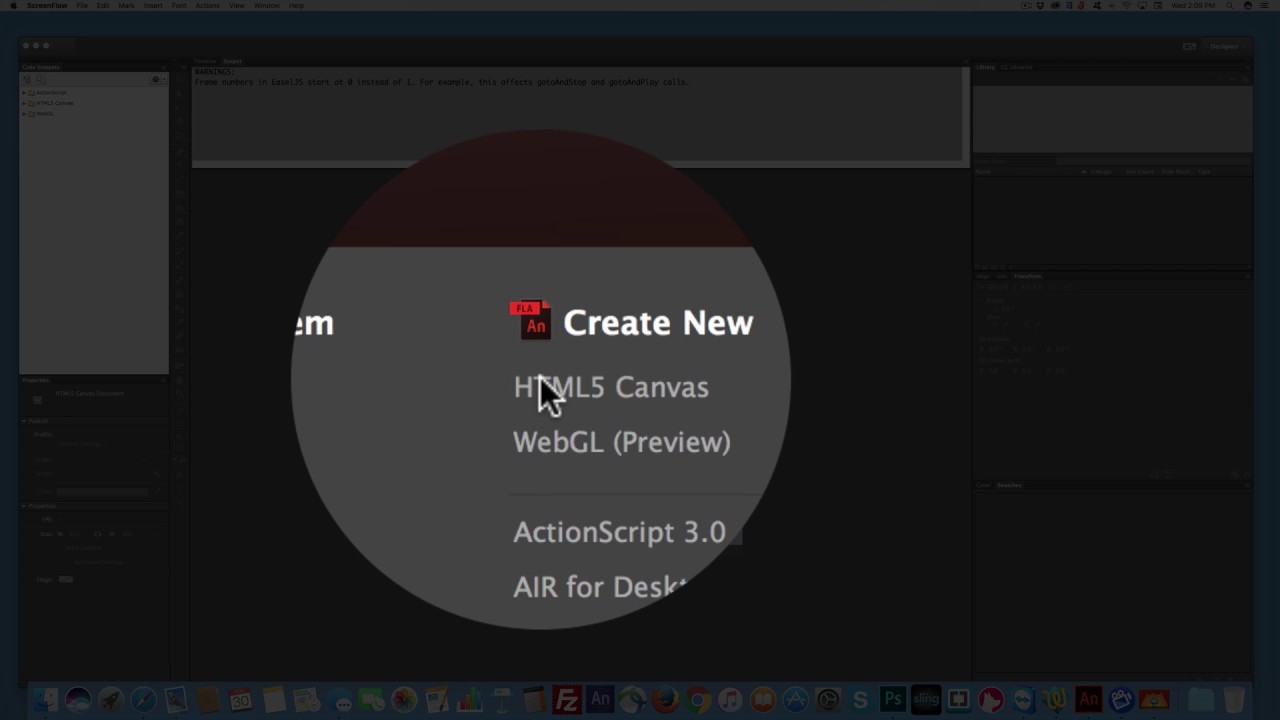Viewport: 1280px width, 720px height.
Task: Open Spotlight search in menu bar
Action: 1231,5
